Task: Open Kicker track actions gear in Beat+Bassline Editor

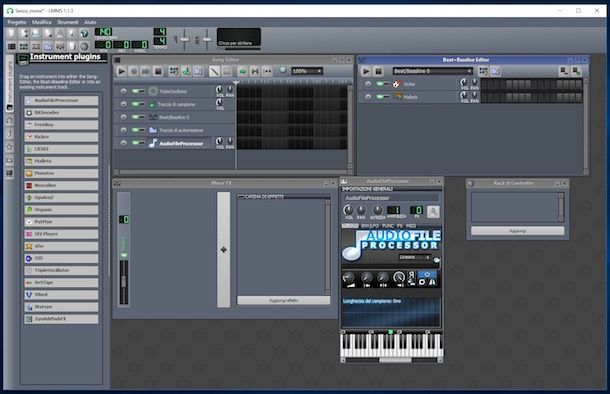Action: pyautogui.click(x=368, y=84)
